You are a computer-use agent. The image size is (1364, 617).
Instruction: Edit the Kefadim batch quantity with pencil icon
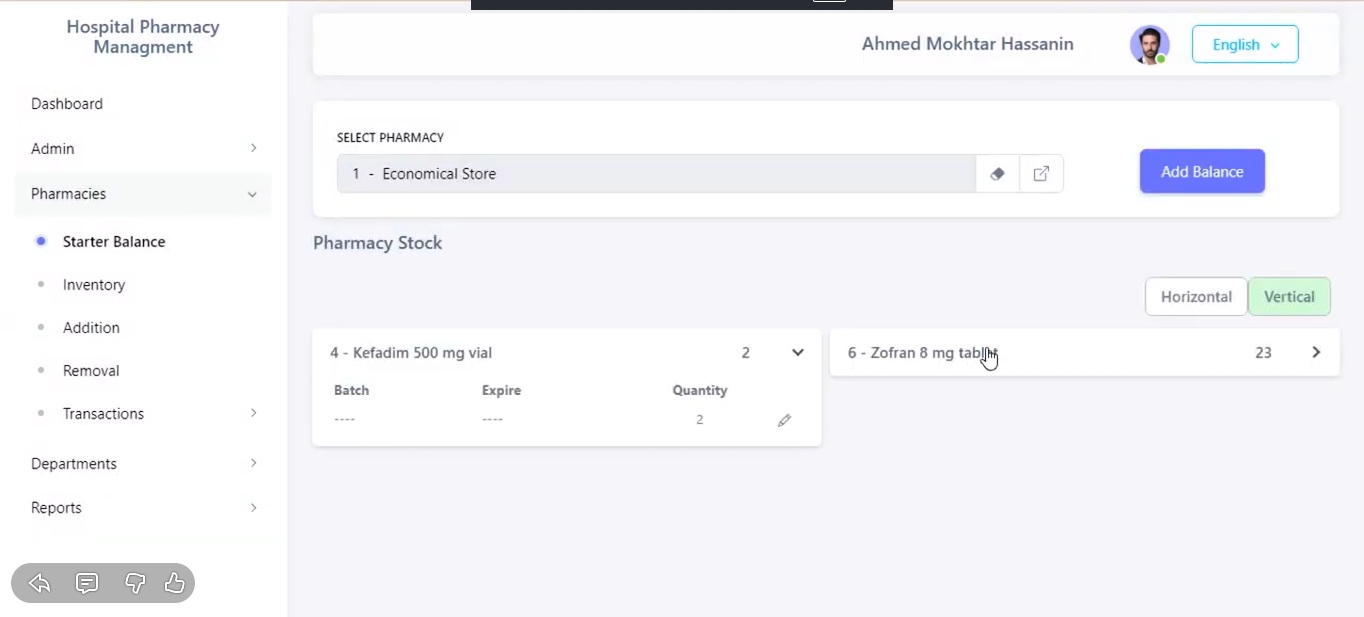coord(784,421)
